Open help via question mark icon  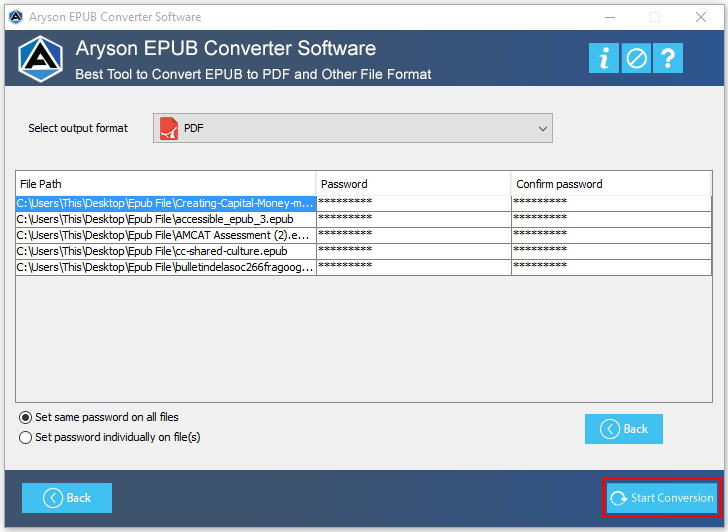668,58
